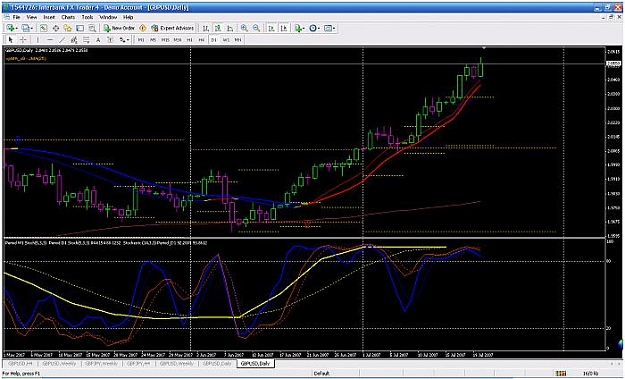Viewport: 625px width, 379px height.
Task: Select the Vertical Line tool
Action: click(37, 40)
